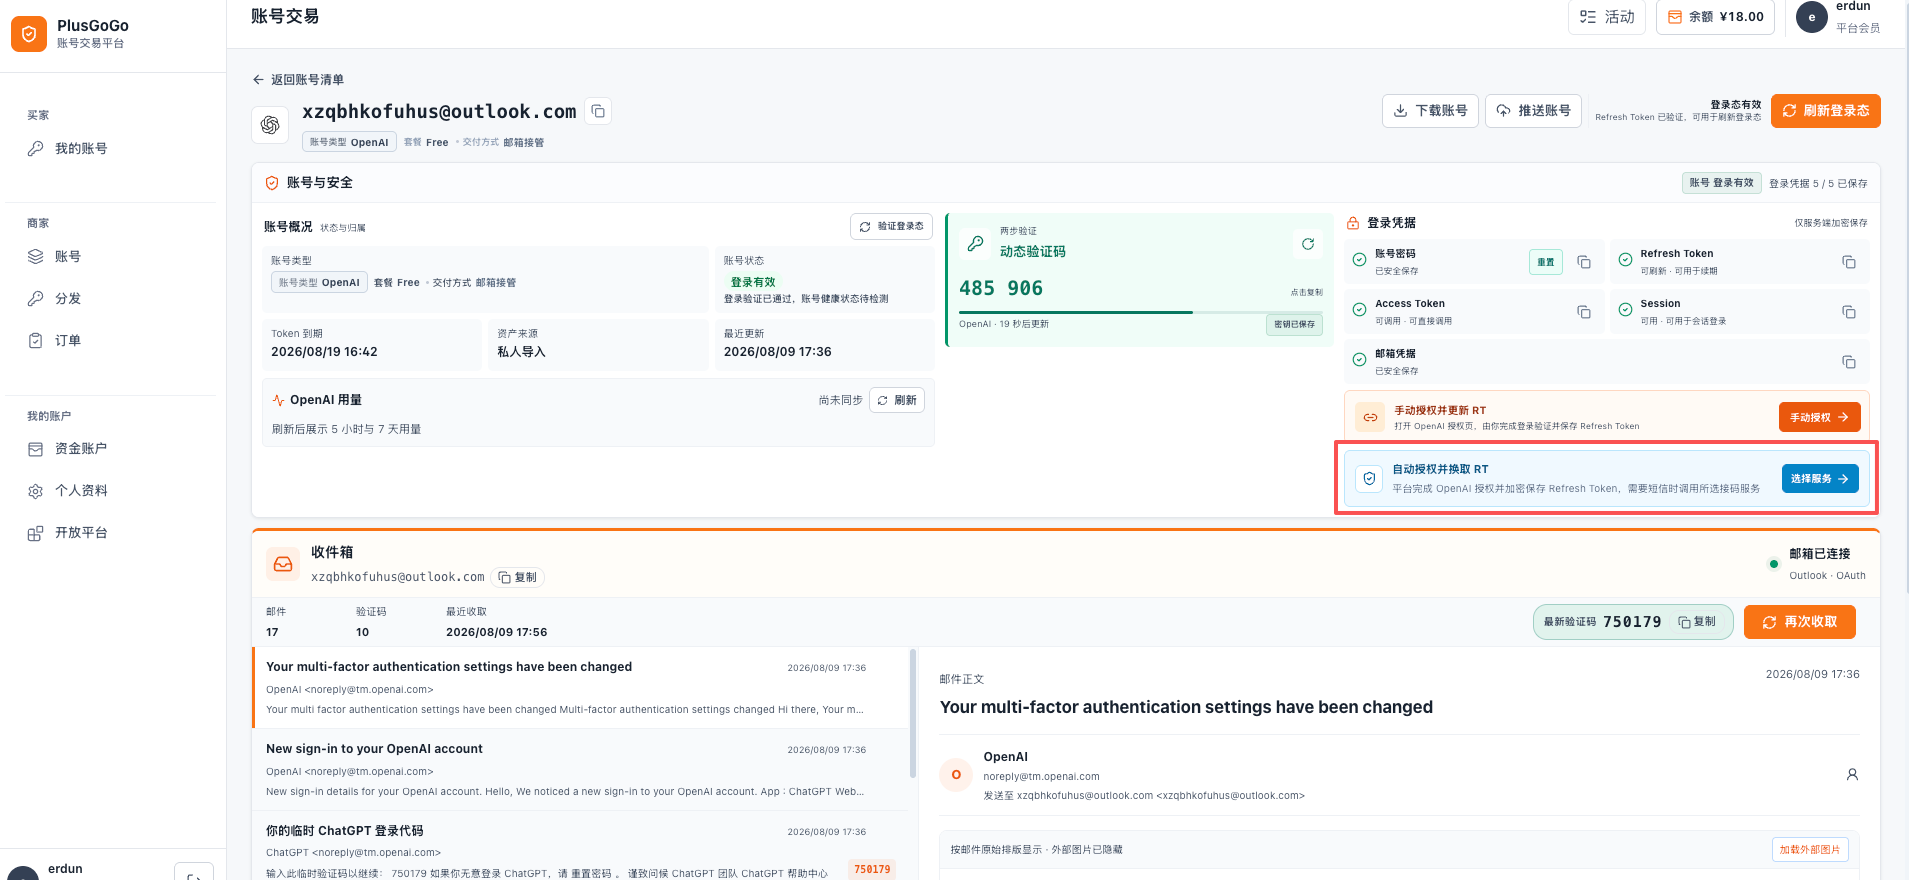Copy the Session credential

pyautogui.click(x=1849, y=312)
